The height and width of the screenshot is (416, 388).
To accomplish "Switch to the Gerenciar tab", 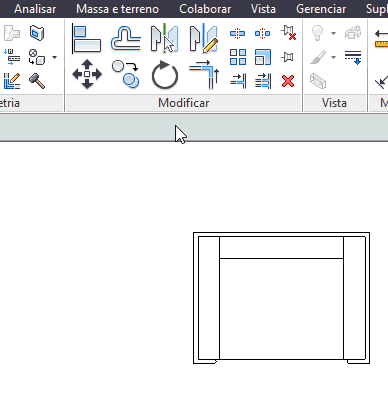I will [321, 9].
